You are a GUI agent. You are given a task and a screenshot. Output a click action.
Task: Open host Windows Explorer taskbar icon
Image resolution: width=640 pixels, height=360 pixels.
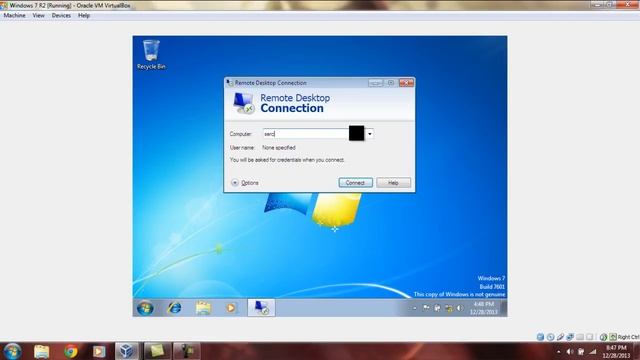coord(42,351)
